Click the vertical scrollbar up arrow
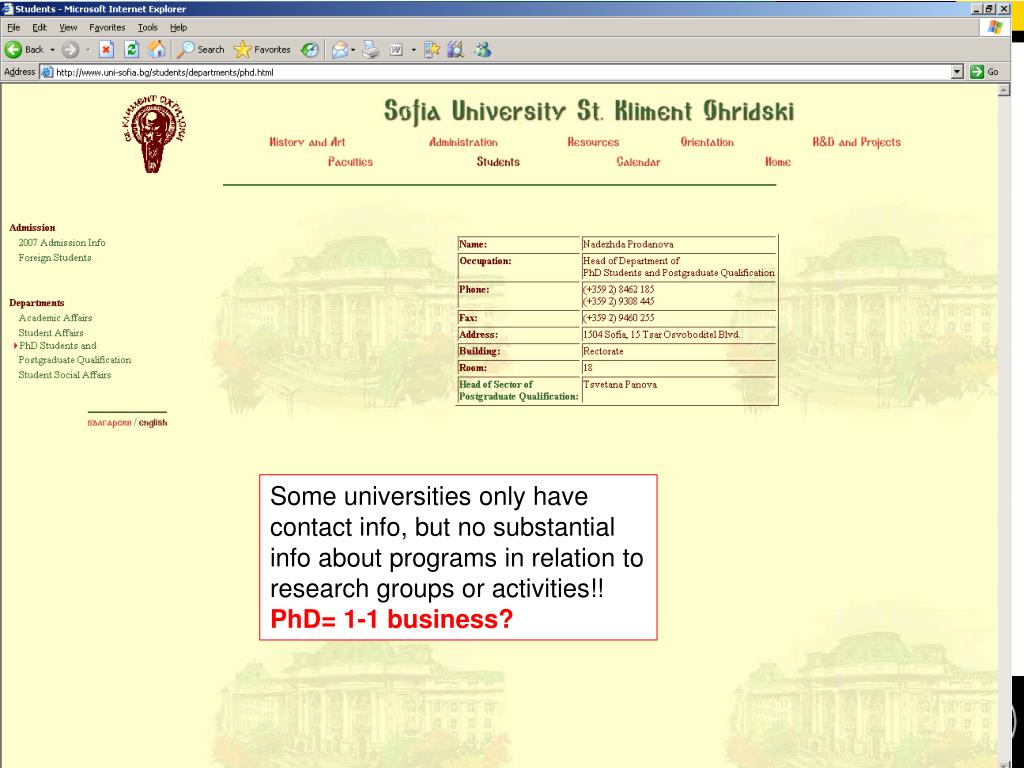Screen dimensions: 1024x768 (1004, 90)
